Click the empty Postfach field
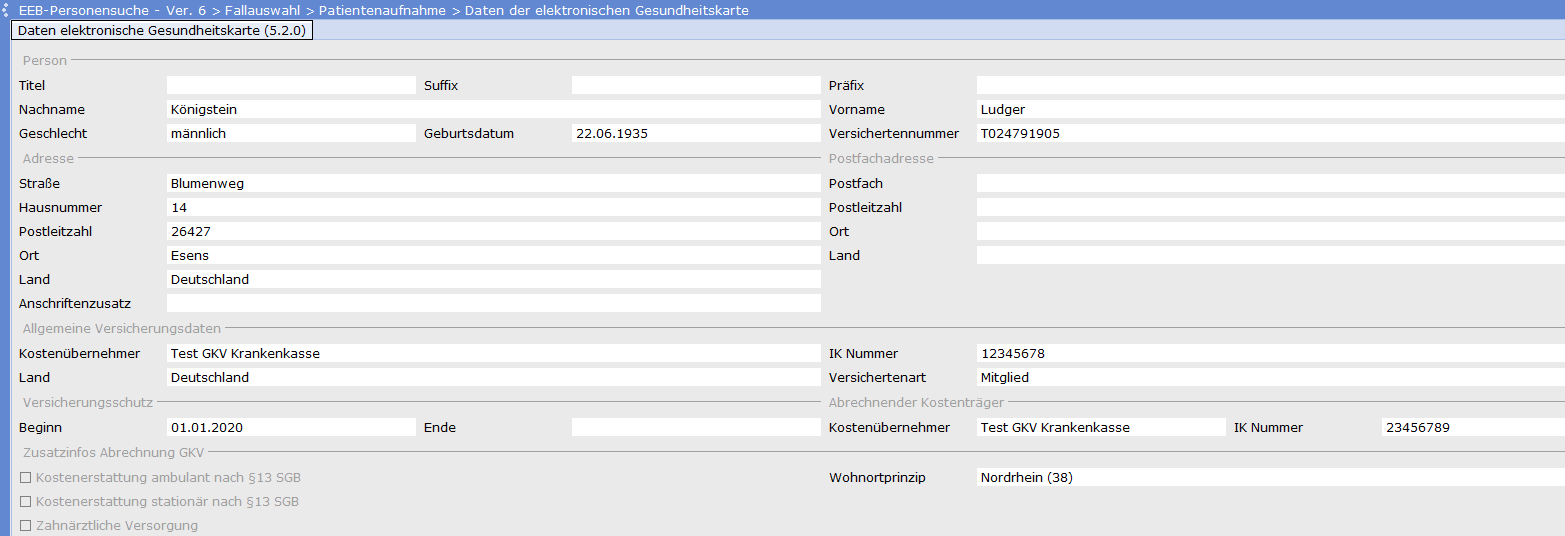The width and height of the screenshot is (1565, 536). [x=1271, y=184]
